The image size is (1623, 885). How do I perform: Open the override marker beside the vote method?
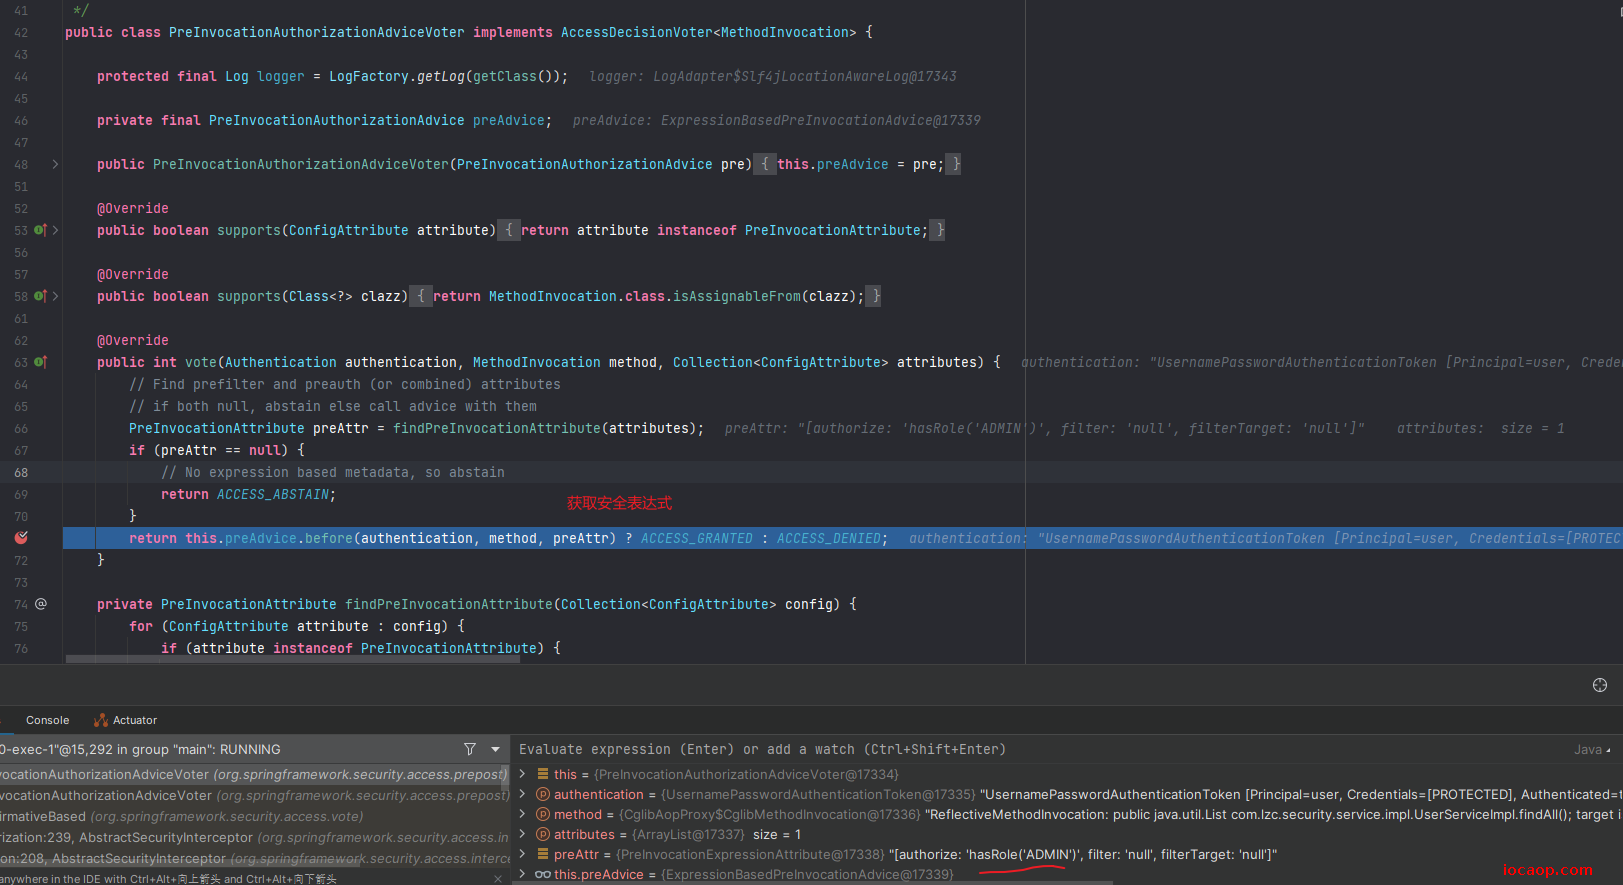coord(40,362)
